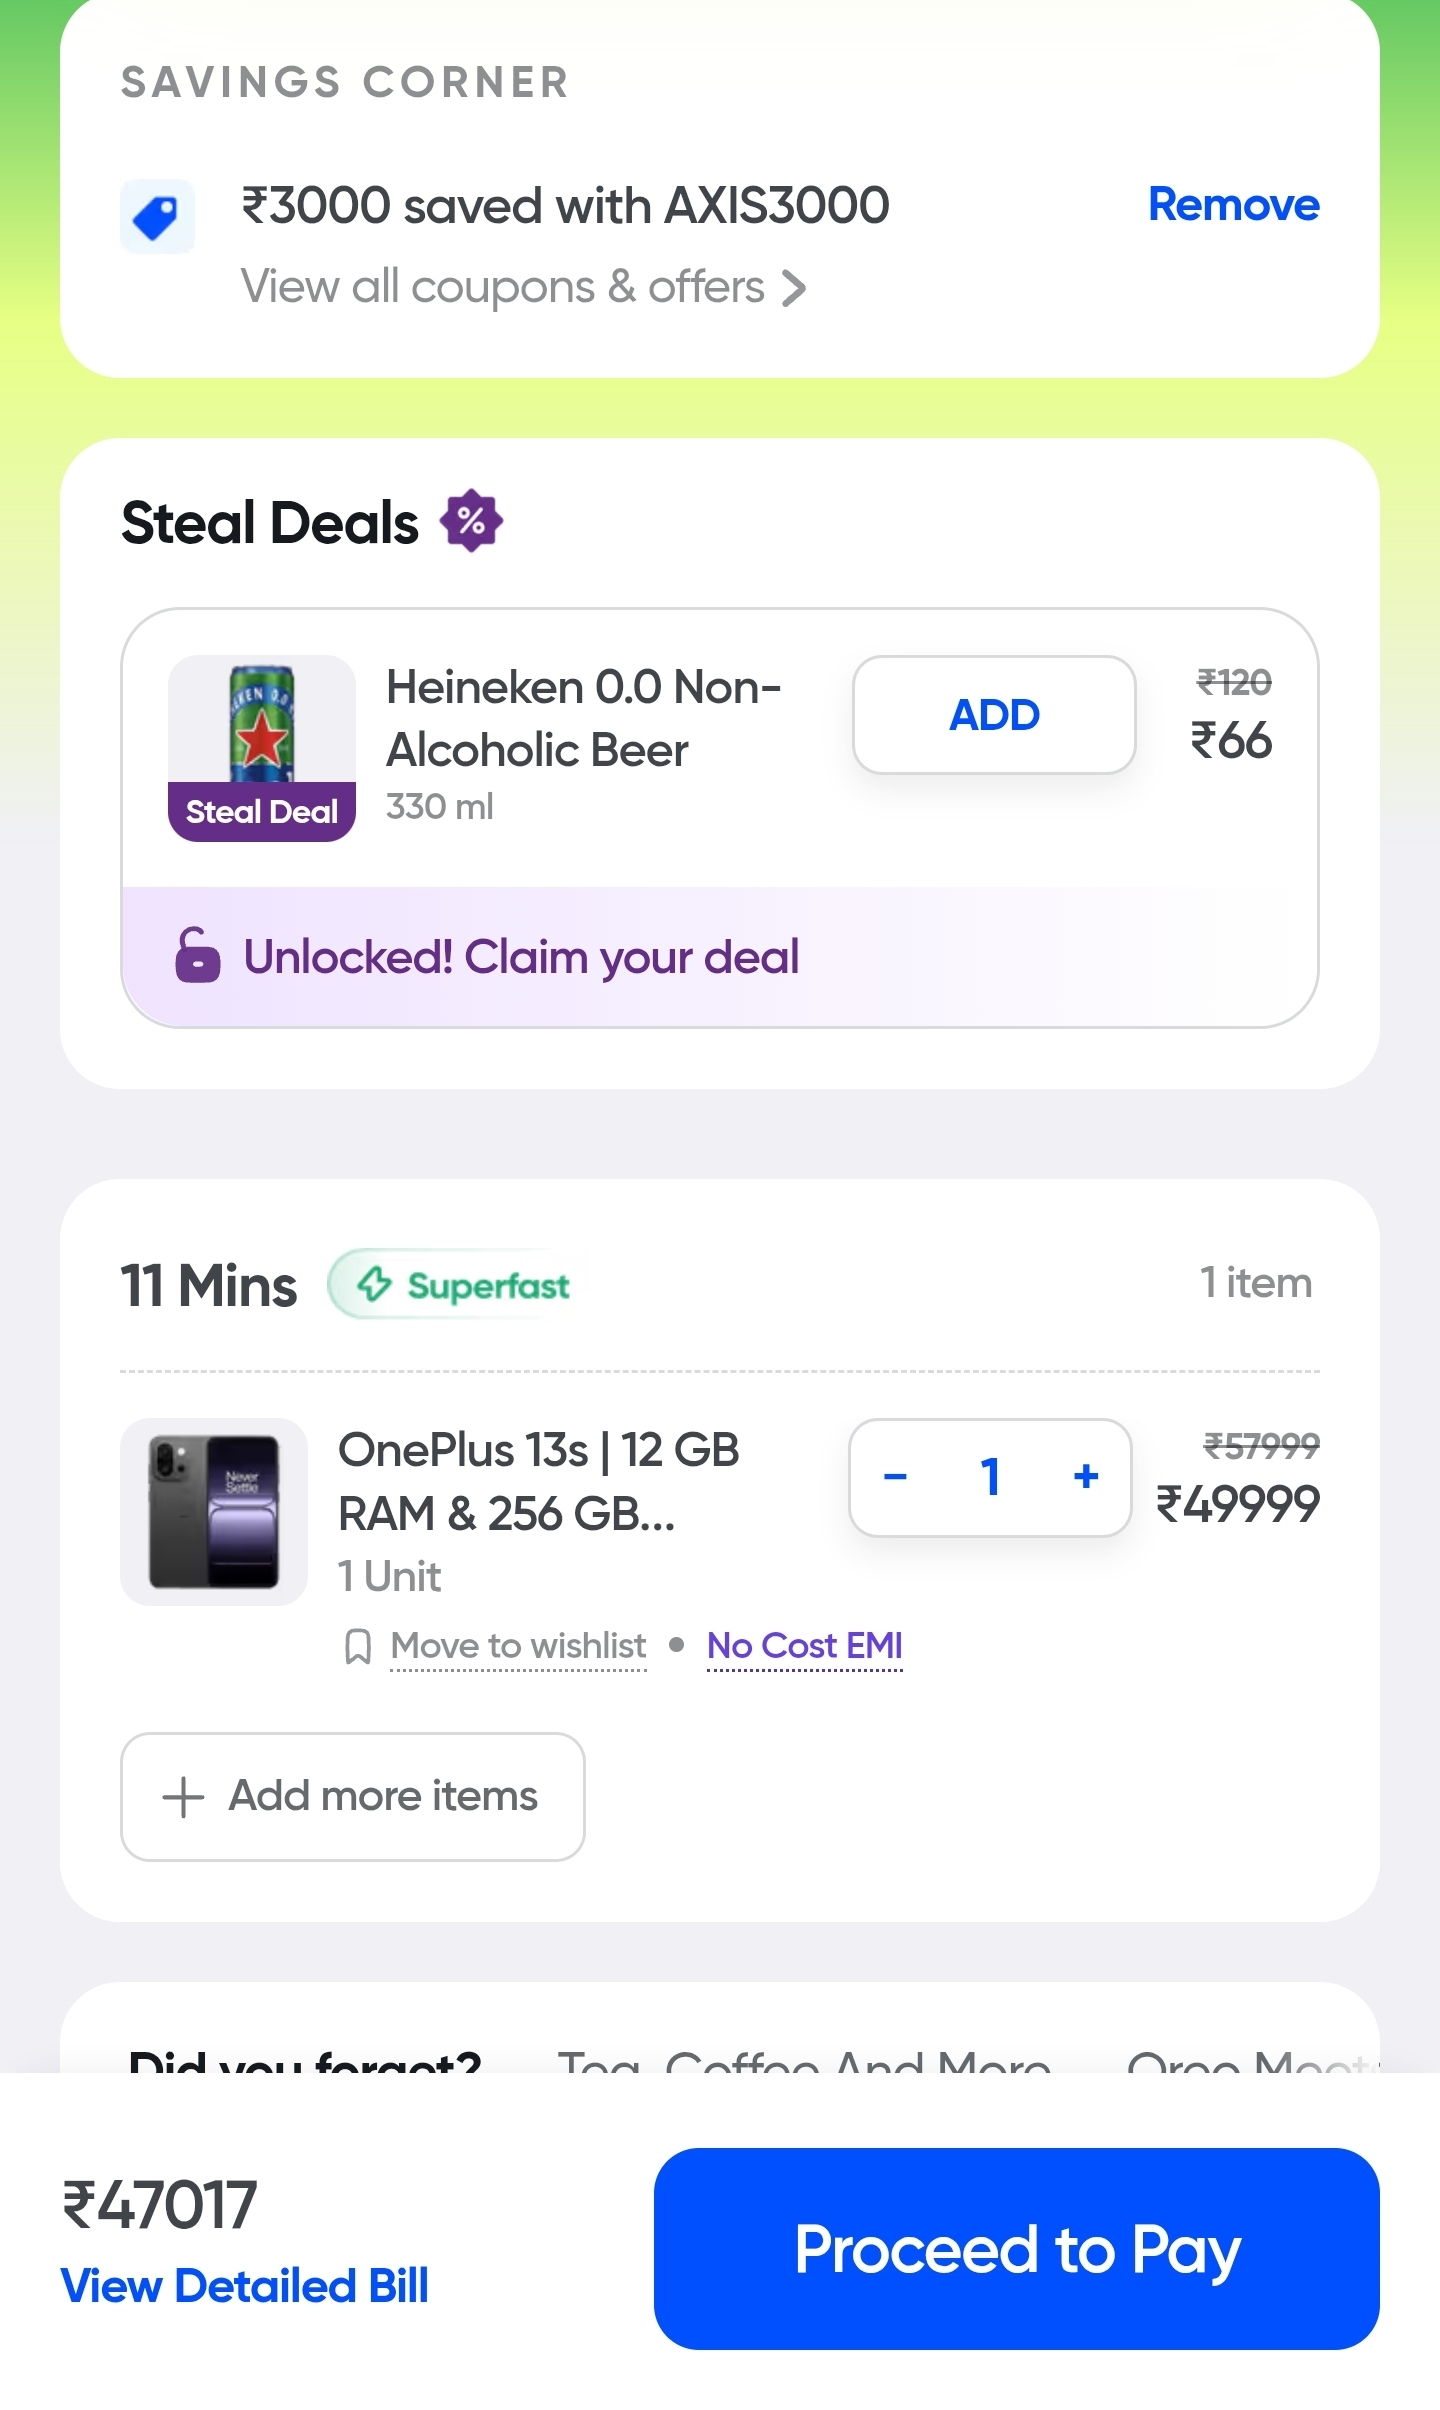Tap the unlocked padlock icon

point(197,956)
